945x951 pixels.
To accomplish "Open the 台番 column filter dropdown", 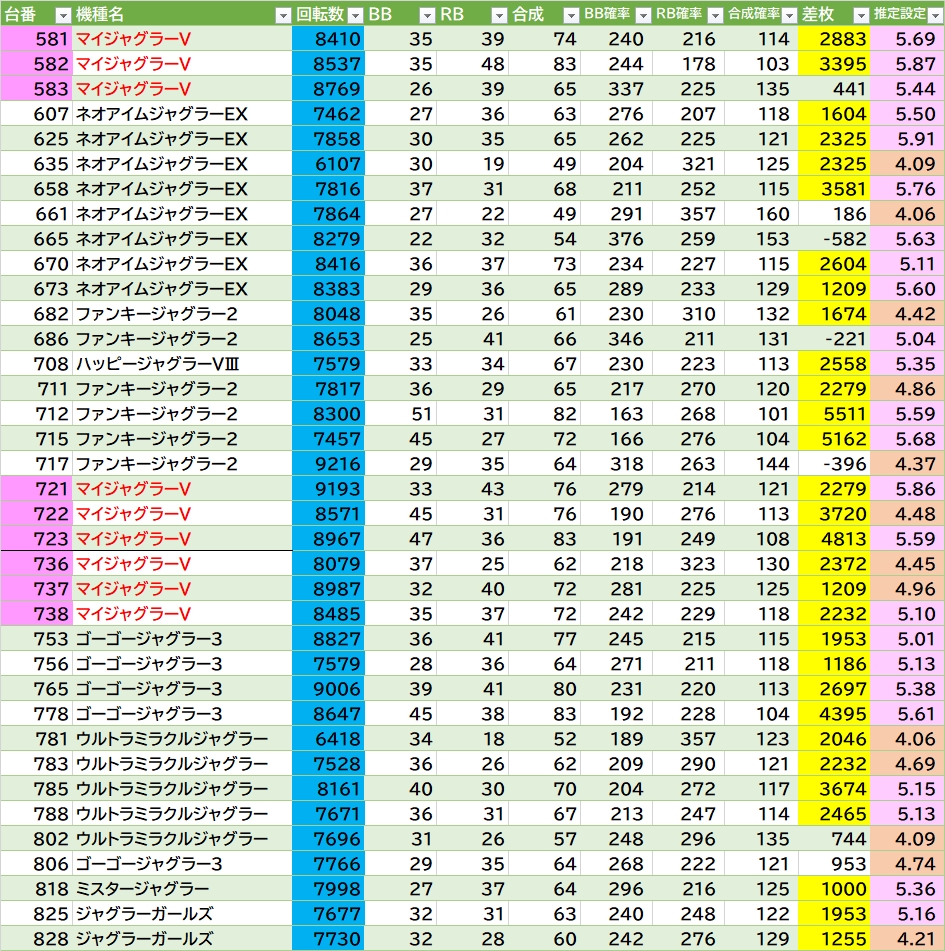I will [62, 15].
